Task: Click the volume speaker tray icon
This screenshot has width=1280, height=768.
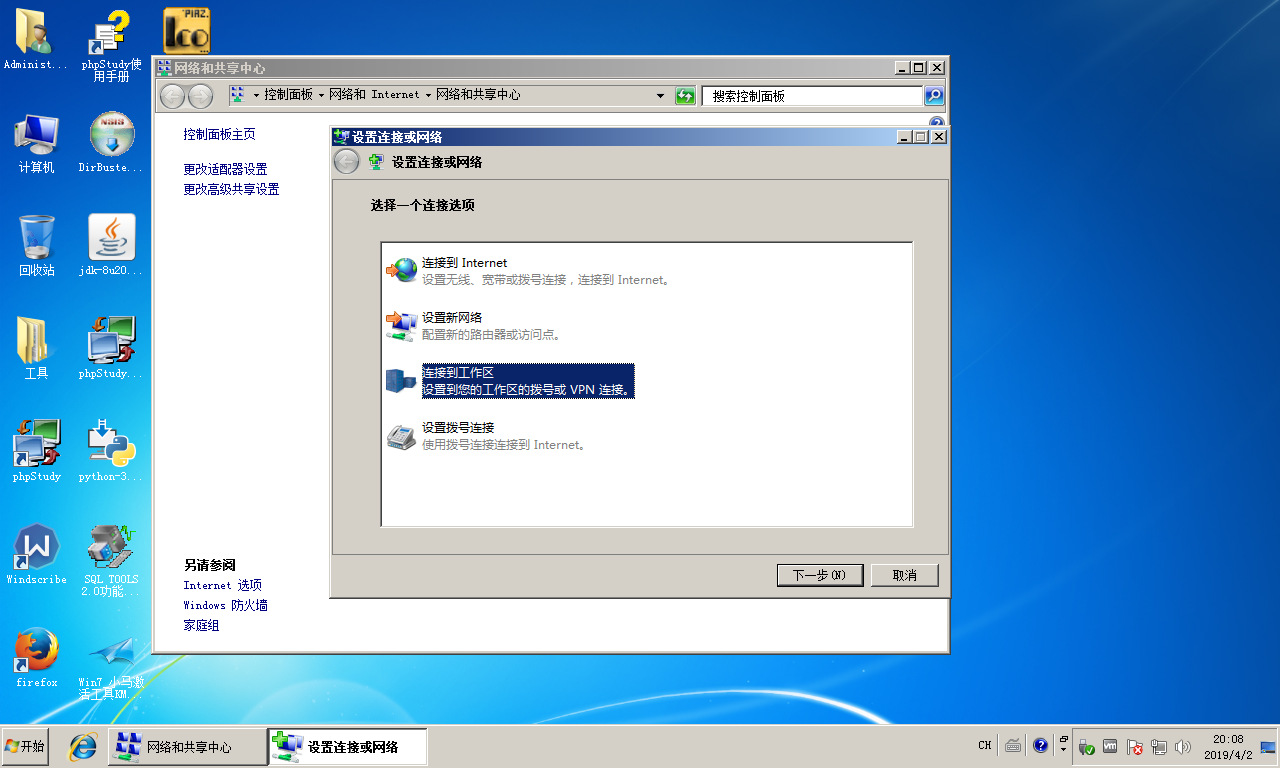Action: (1183, 746)
